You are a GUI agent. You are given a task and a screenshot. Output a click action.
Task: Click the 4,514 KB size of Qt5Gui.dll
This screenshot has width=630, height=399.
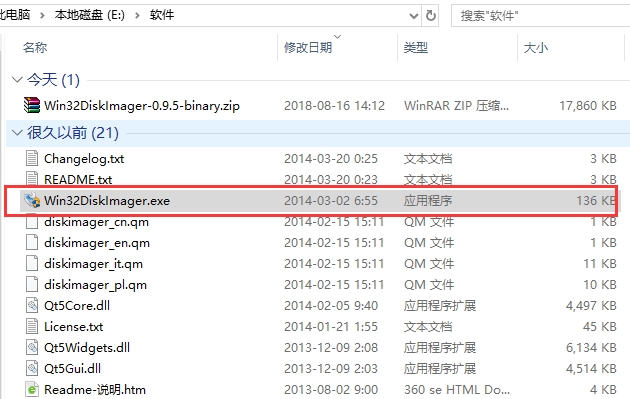591,368
